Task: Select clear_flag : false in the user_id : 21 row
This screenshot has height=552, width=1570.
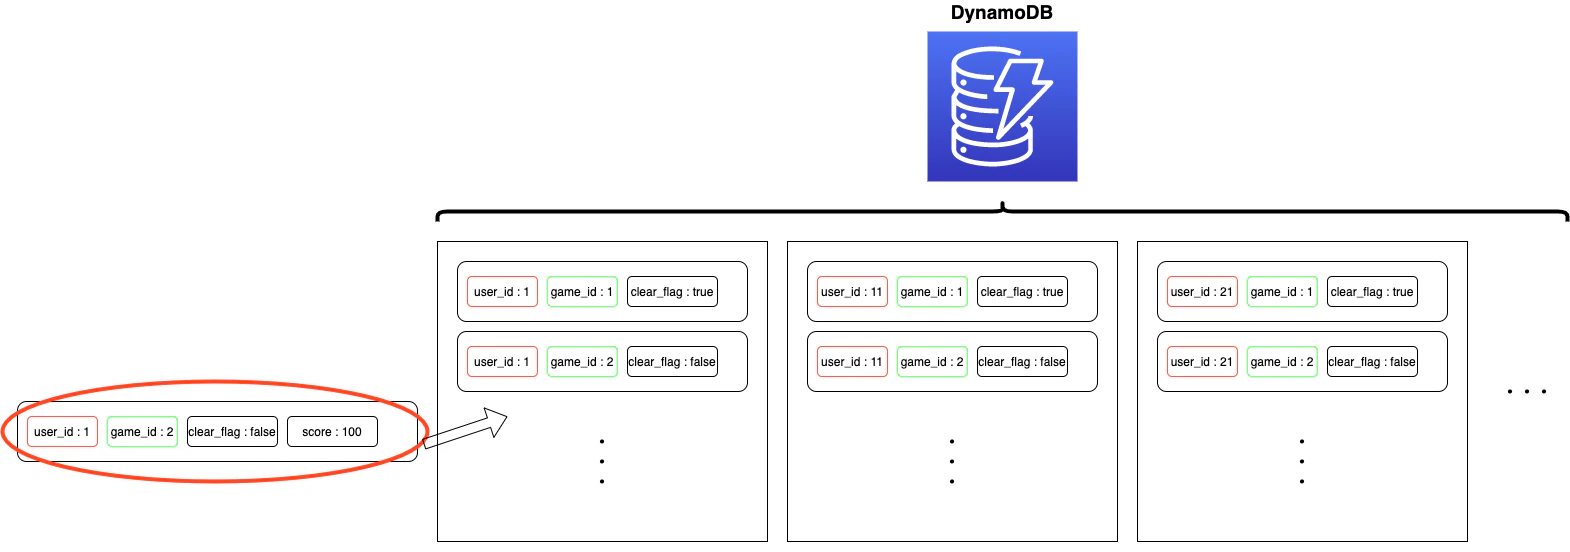Action: click(1372, 362)
